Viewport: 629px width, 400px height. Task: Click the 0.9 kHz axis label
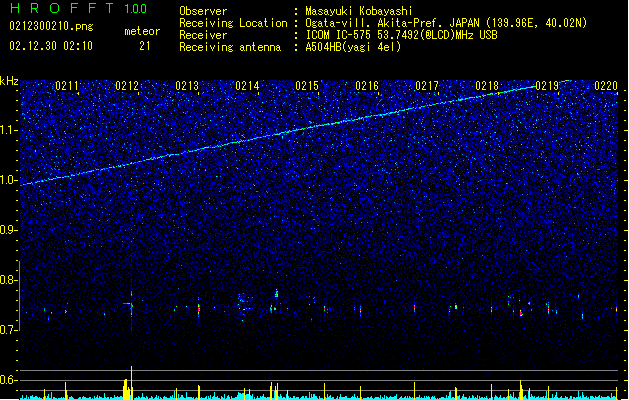click(x=9, y=230)
